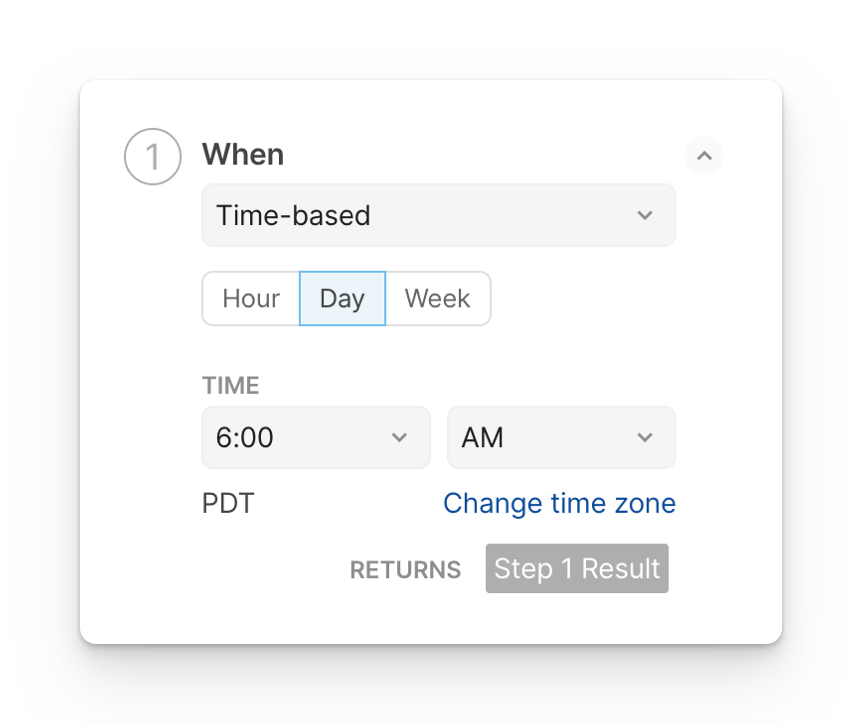Click the TIME field label
Screen dimensions: 862x724
pyautogui.click(x=230, y=386)
